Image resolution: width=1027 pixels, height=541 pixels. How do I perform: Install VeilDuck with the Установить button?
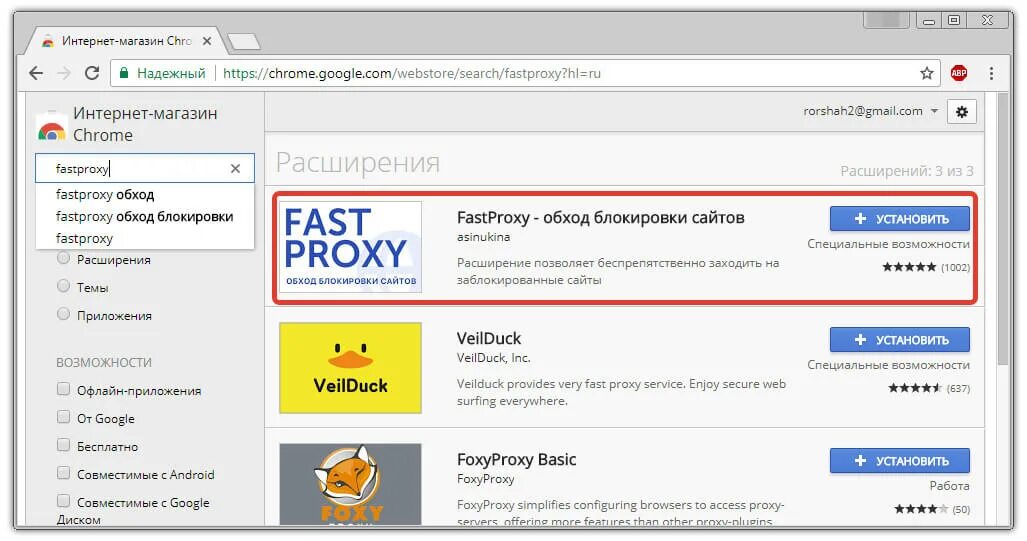[899, 340]
